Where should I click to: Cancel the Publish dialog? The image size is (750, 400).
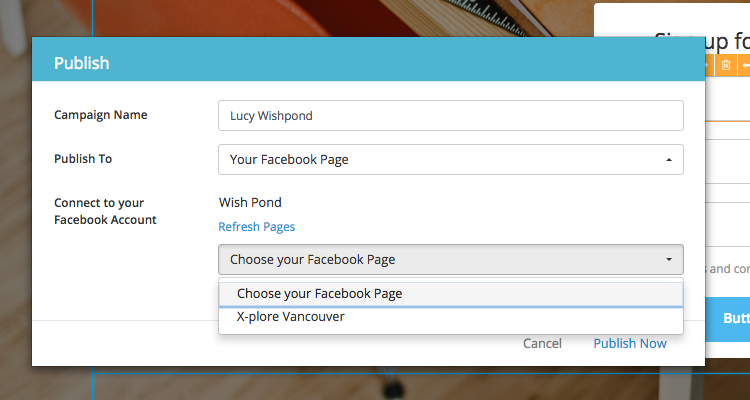click(542, 344)
